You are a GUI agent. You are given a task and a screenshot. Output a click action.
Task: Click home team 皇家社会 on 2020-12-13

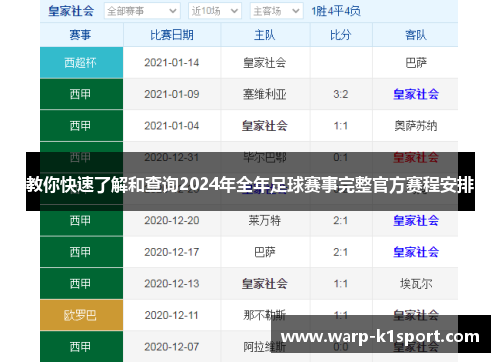[265, 284]
